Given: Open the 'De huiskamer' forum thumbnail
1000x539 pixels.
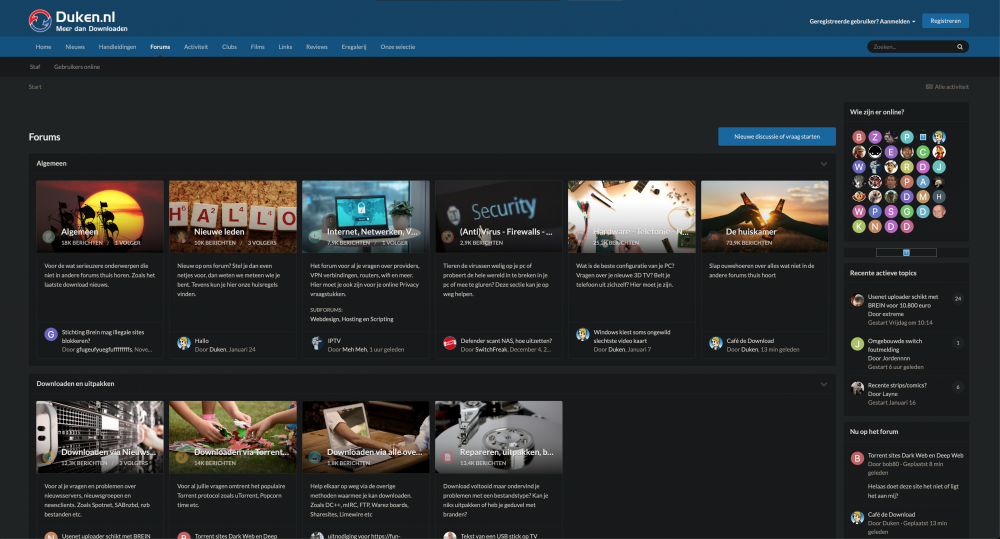Looking at the screenshot, I should [764, 216].
